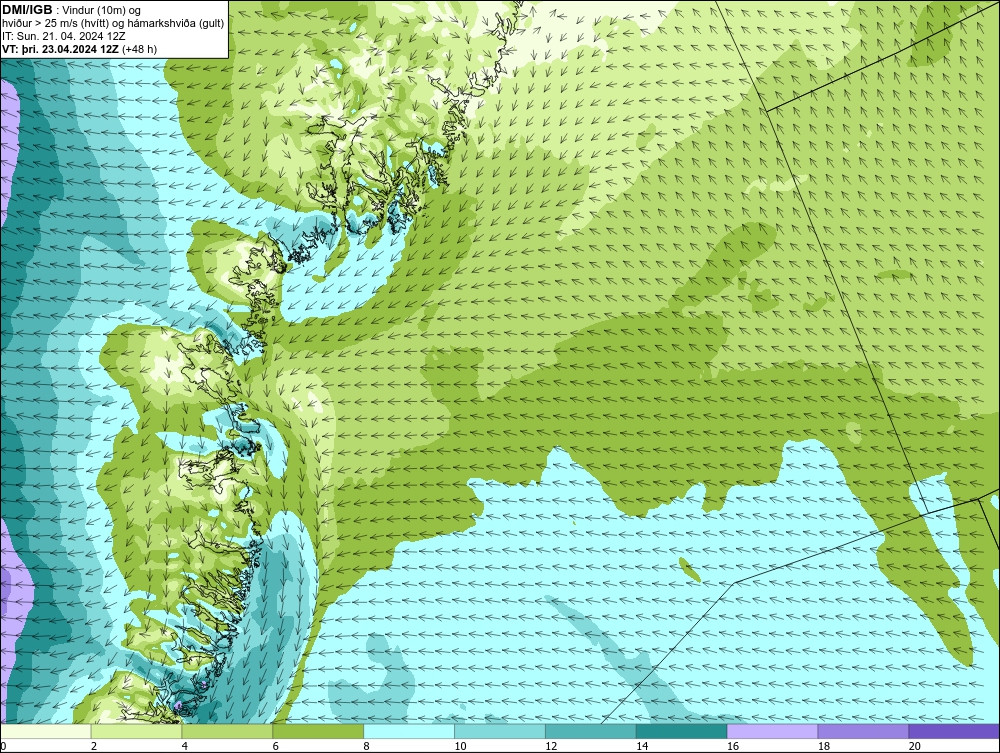The height and width of the screenshot is (753, 1000).
Task: Click the '20' label on the wind scale
Action: click(914, 746)
